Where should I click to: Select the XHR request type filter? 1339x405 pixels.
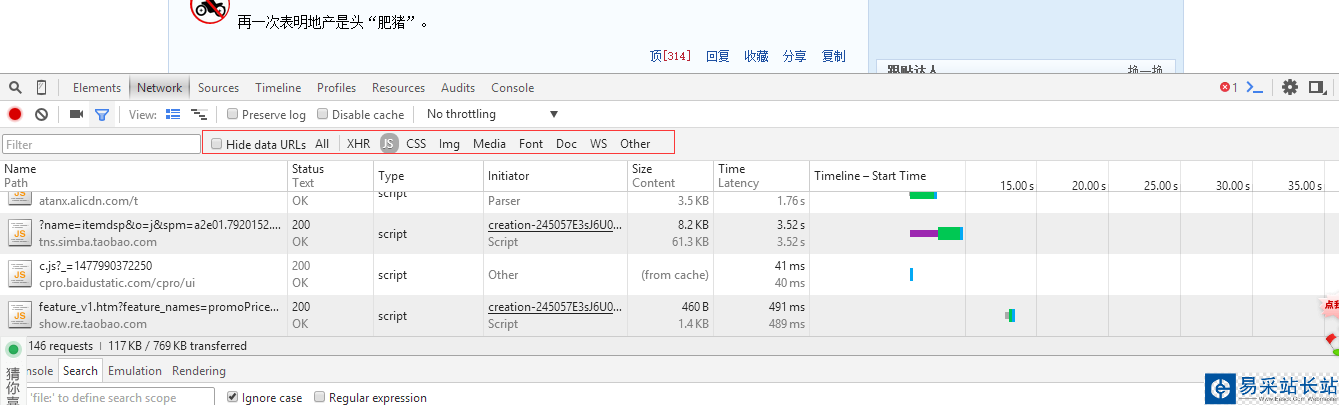point(358,144)
